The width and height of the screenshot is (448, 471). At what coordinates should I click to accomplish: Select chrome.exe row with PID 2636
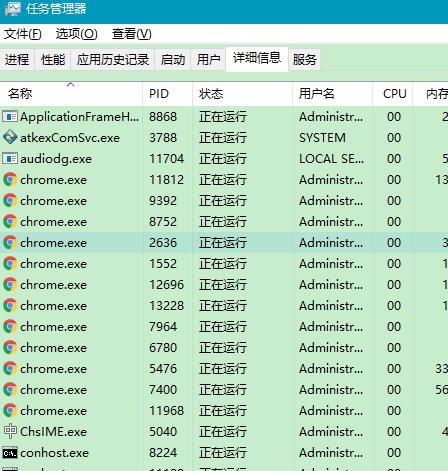click(x=224, y=243)
